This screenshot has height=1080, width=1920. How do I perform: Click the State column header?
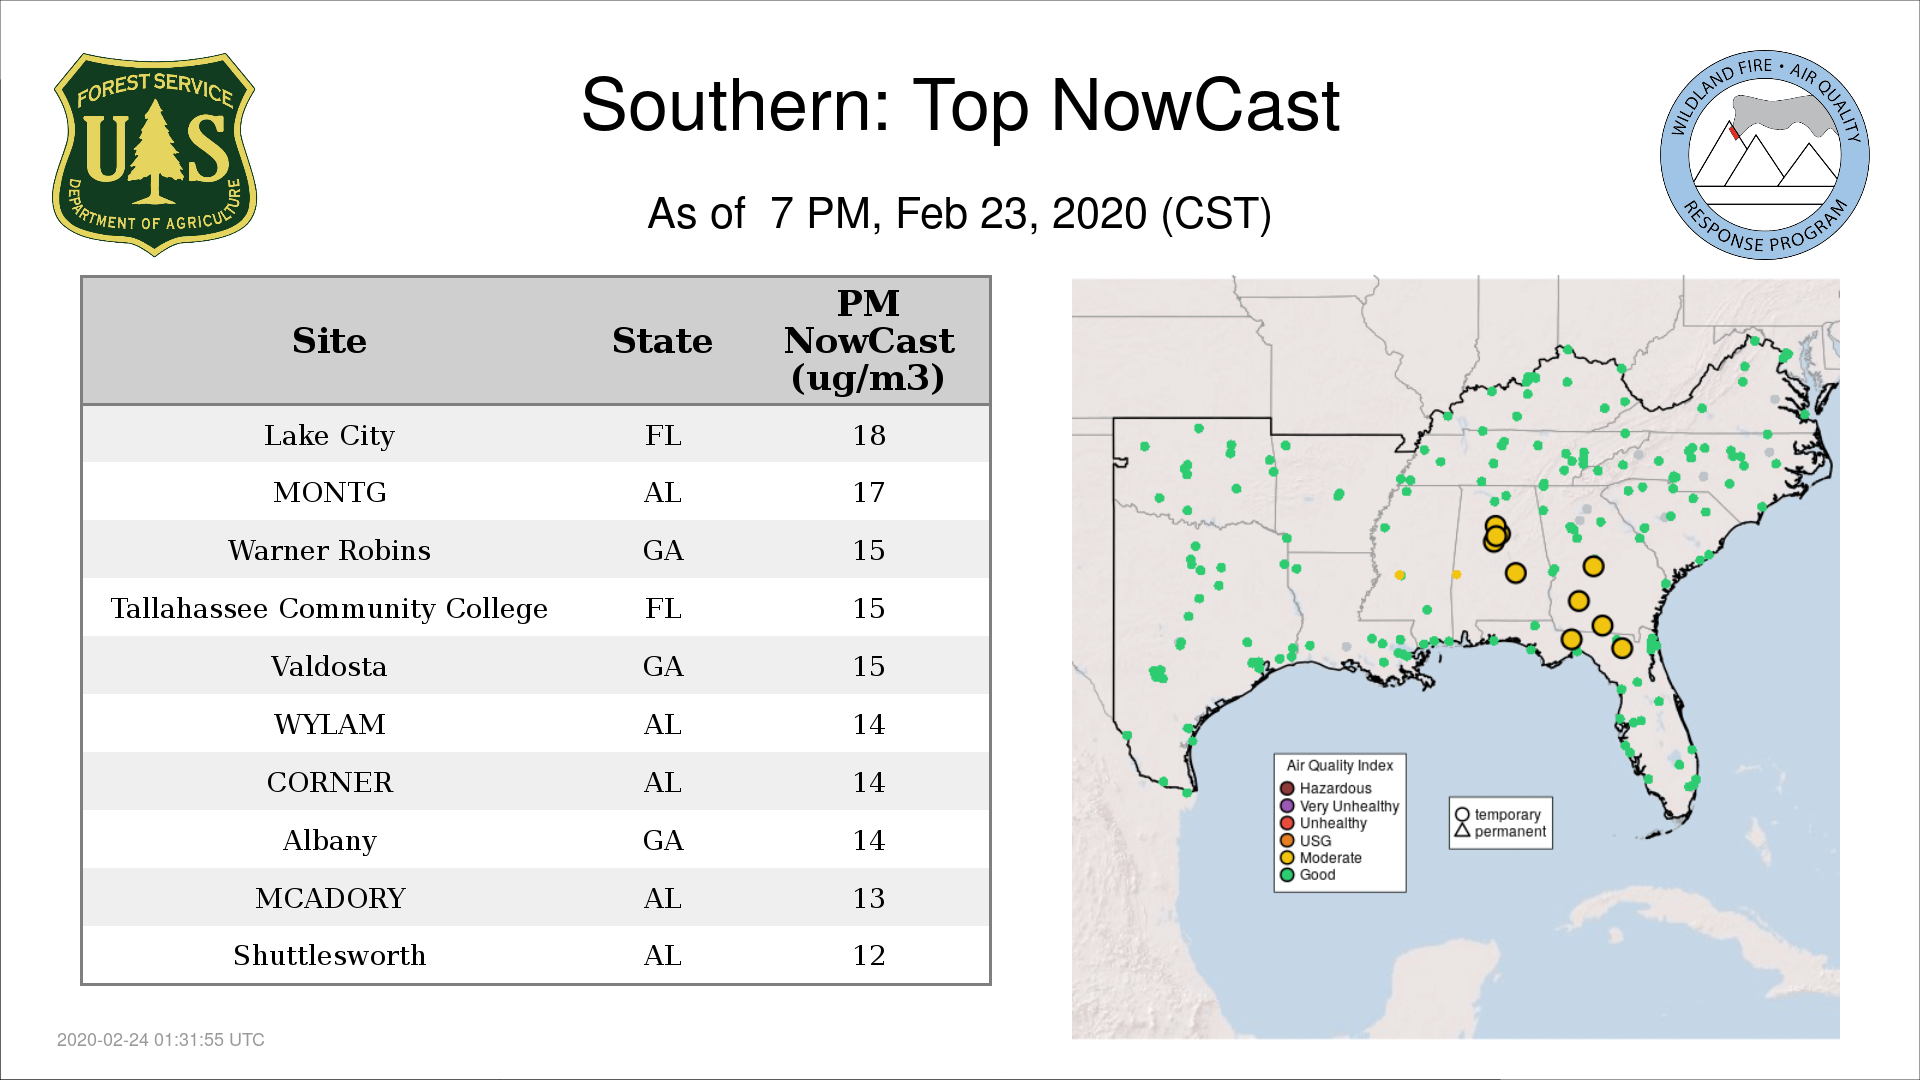(662, 341)
